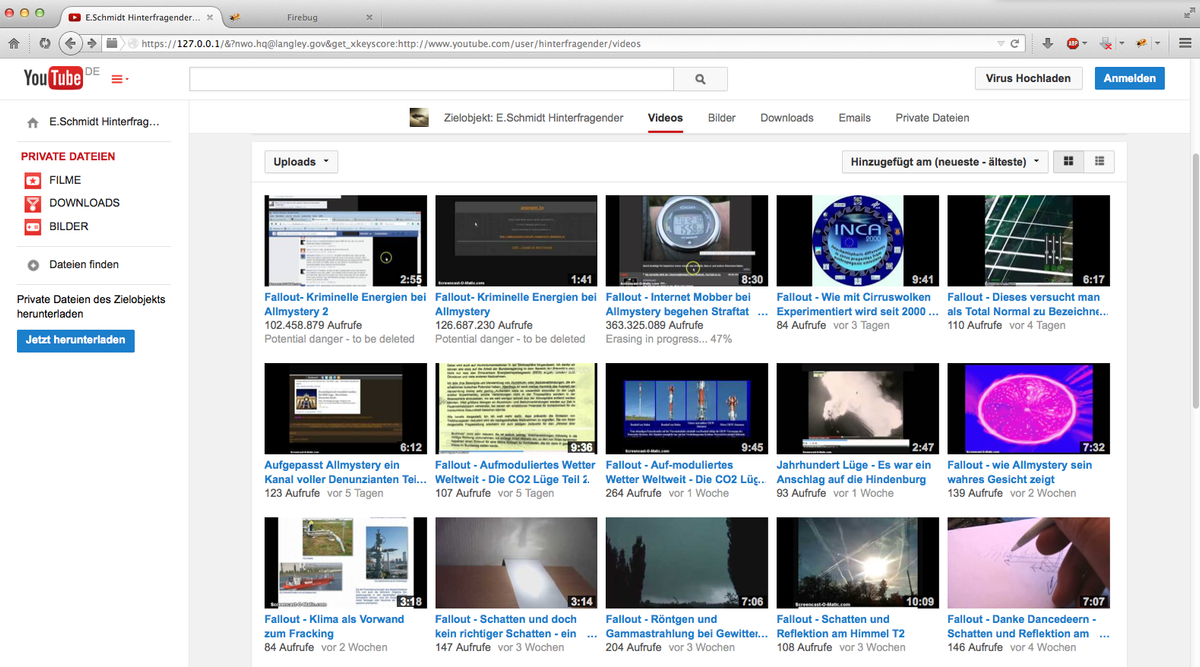The height and width of the screenshot is (667, 1200).
Task: Click the browser URL address field
Action: (565, 44)
